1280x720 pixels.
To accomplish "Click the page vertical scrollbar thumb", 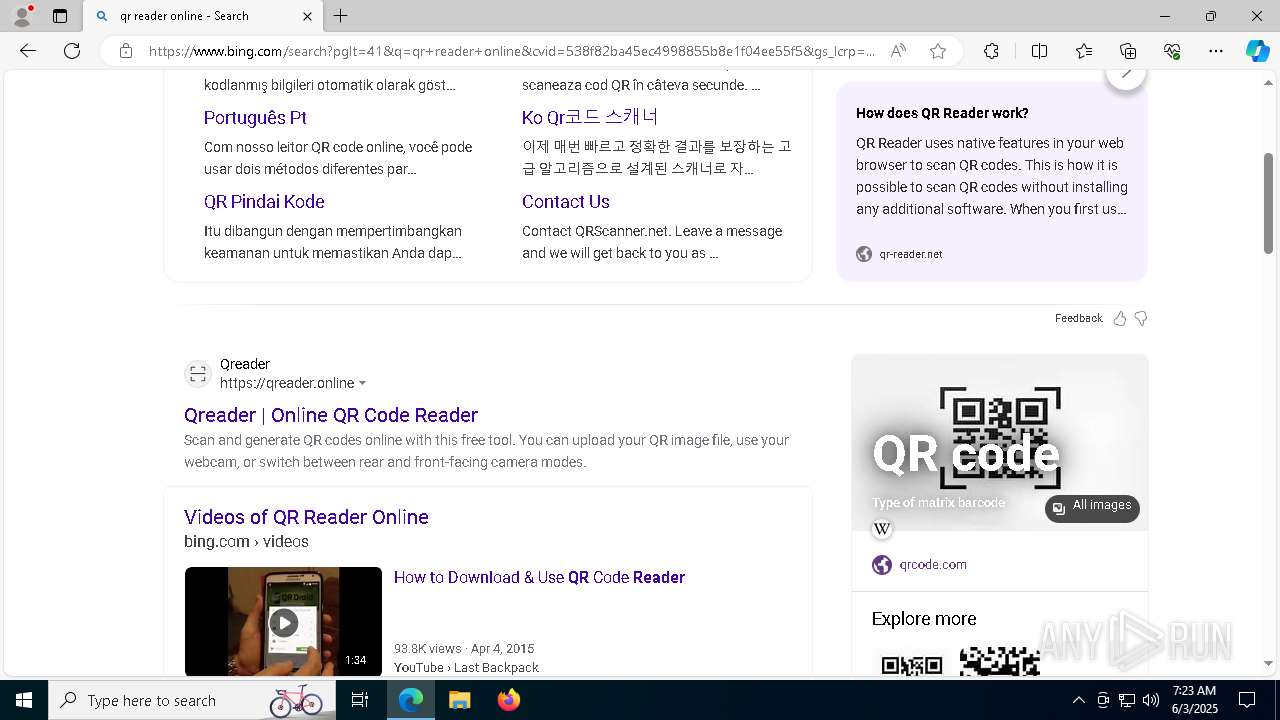I will coord(1269,203).
